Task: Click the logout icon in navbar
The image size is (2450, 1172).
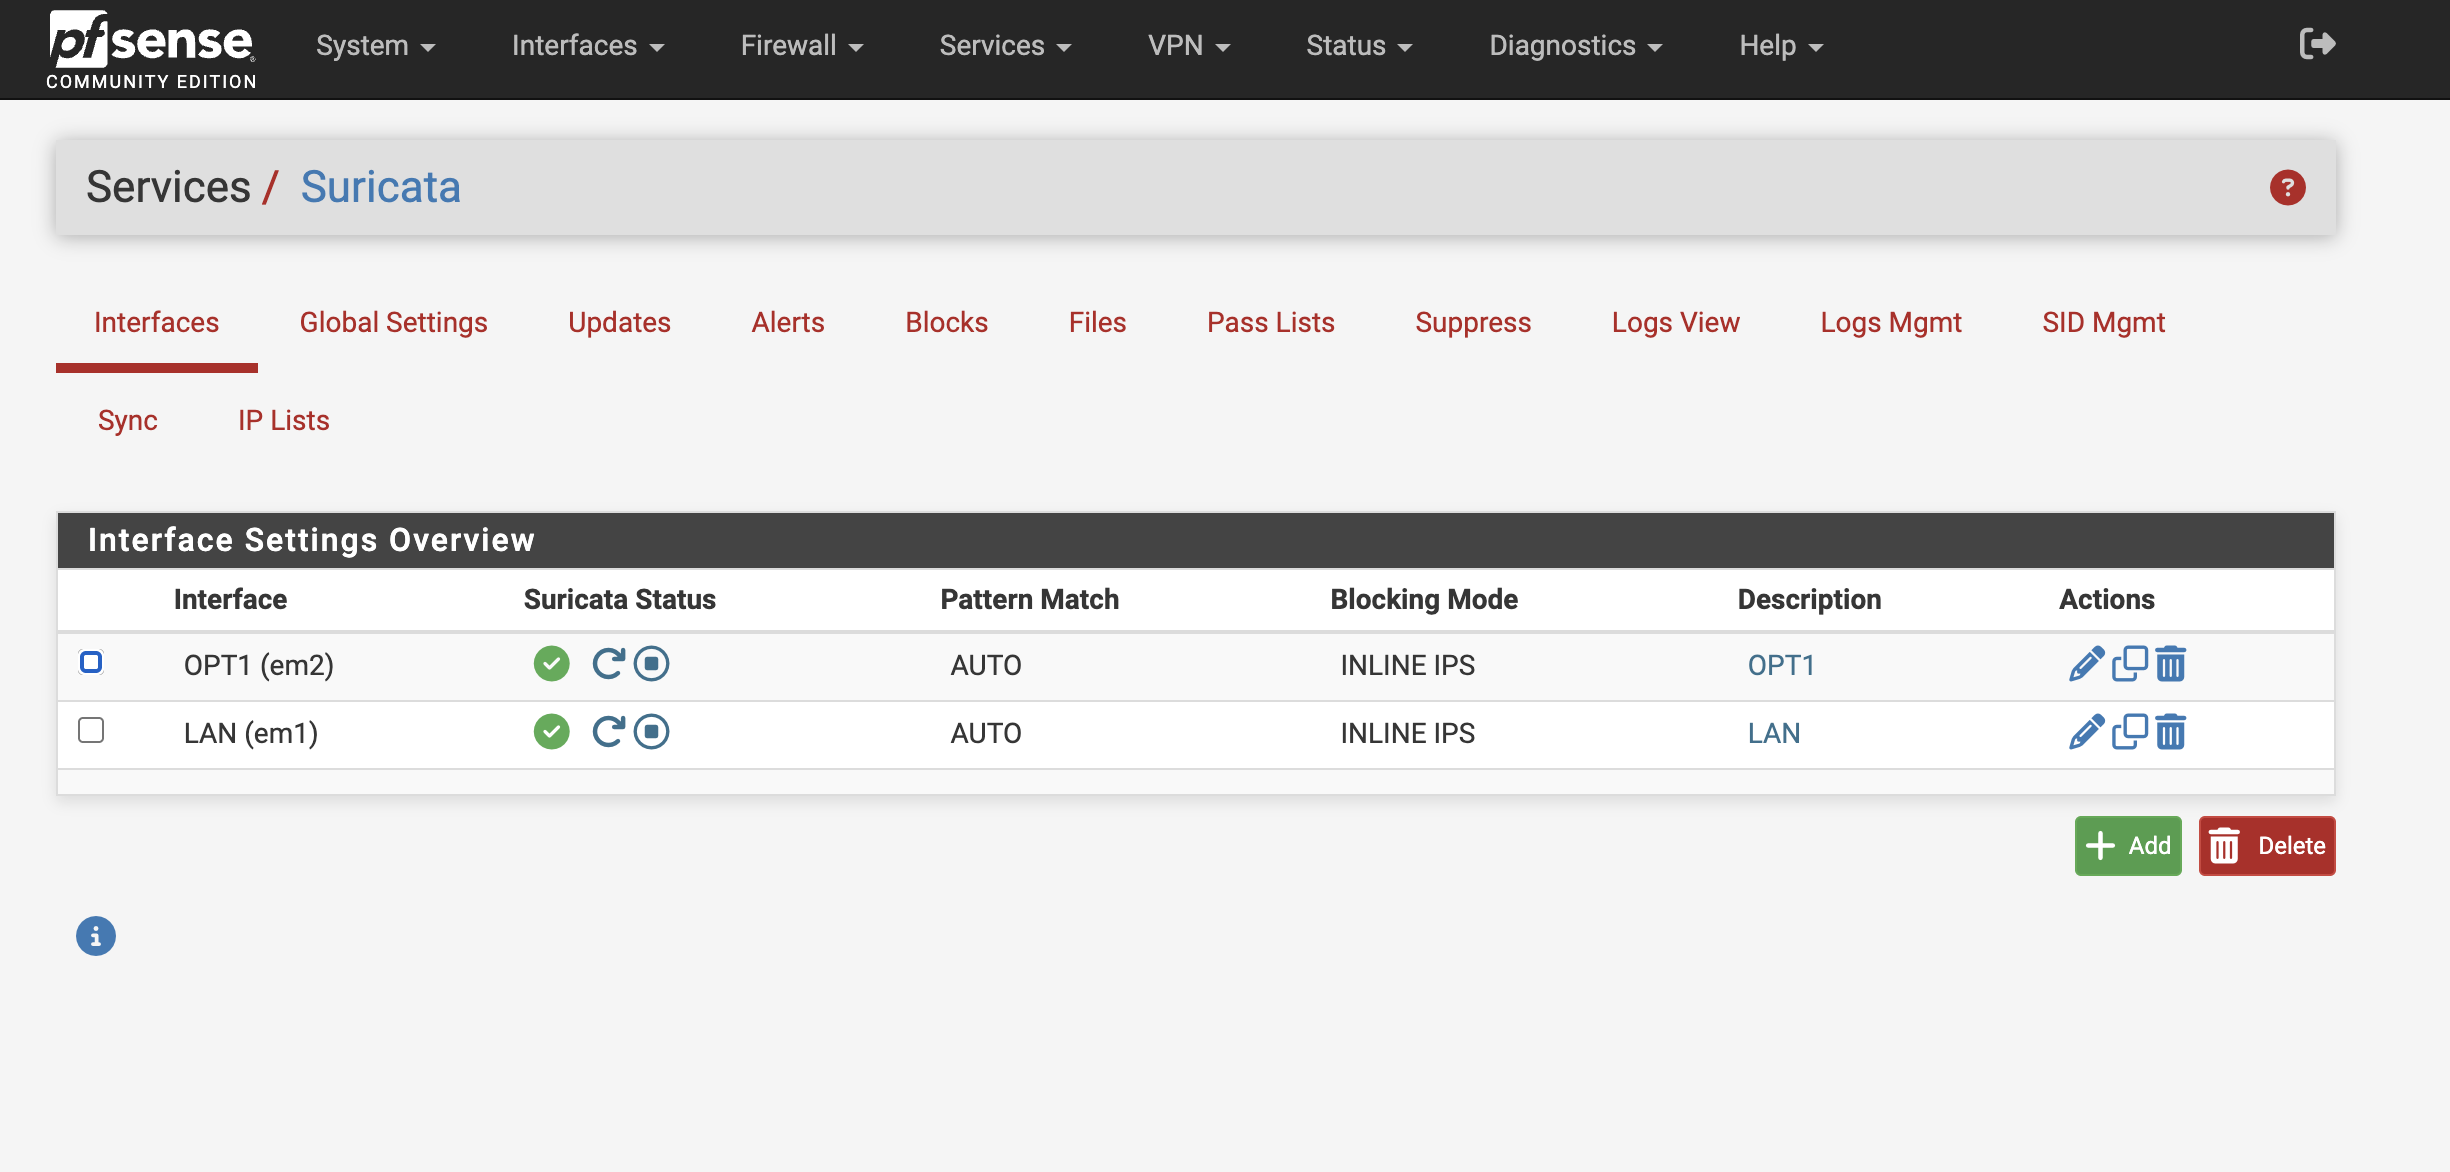Action: click(x=2316, y=44)
